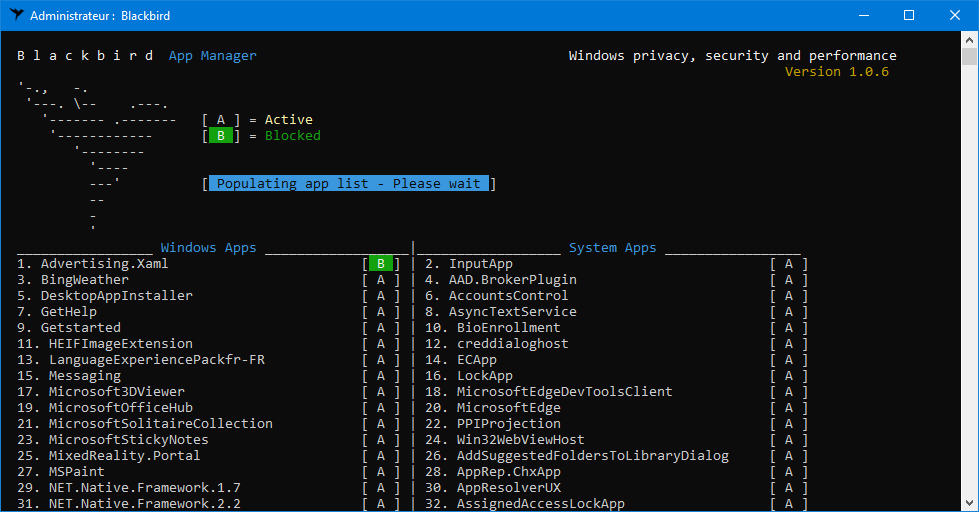Select the '29. NET.Native.Framework.1.7' entry
The height and width of the screenshot is (512, 979).
129,488
